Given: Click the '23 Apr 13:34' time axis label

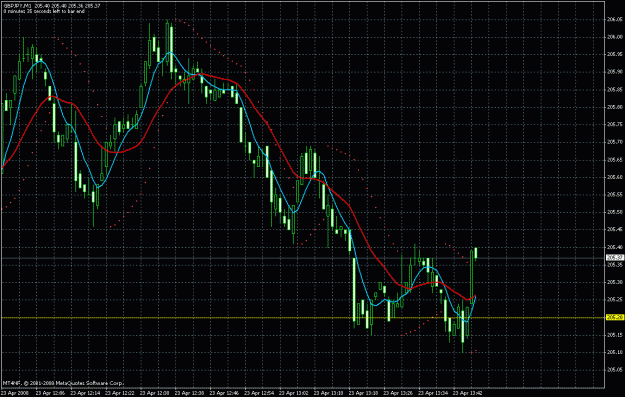Looking at the screenshot, I should (432, 393).
